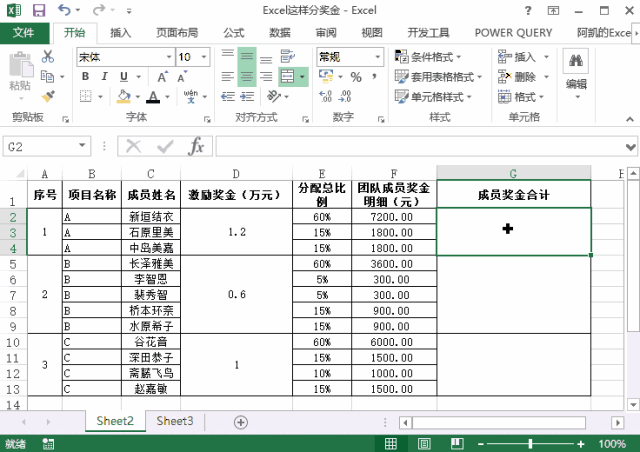Switch to the 插入 ribbon tab
The height and width of the screenshot is (452, 640).
point(120,33)
